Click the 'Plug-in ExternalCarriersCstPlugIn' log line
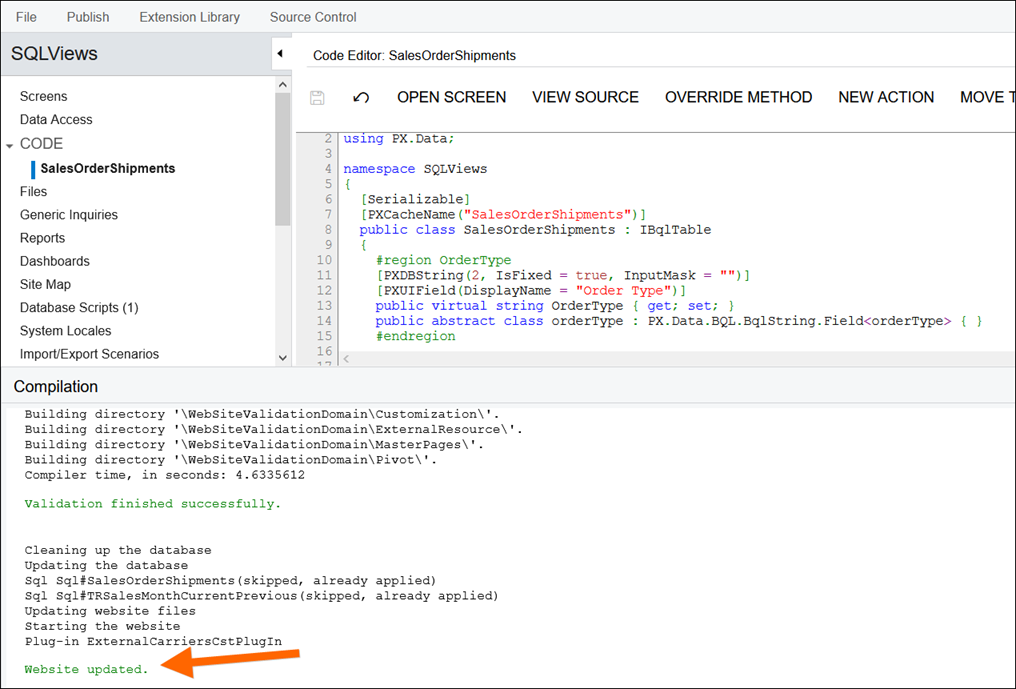Image resolution: width=1016 pixels, height=689 pixels. (153, 642)
